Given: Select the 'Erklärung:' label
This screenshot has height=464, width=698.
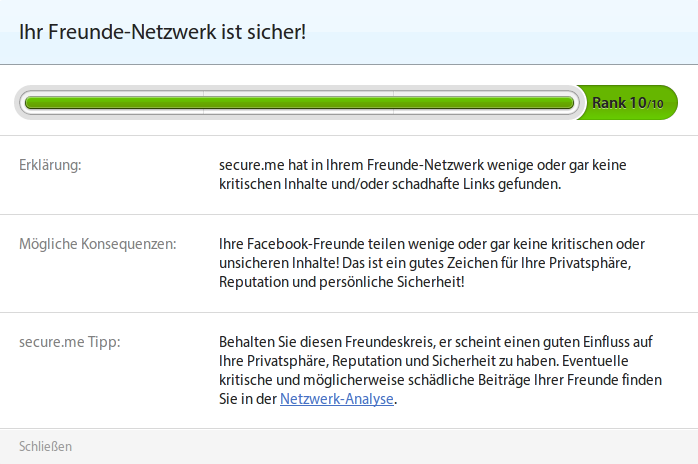Looking at the screenshot, I should point(50,165).
